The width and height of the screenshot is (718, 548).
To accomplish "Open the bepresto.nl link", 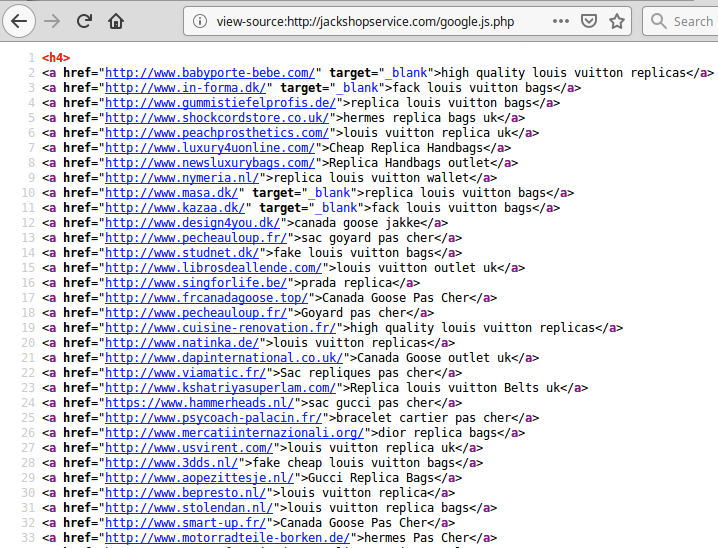I will coord(185,494).
